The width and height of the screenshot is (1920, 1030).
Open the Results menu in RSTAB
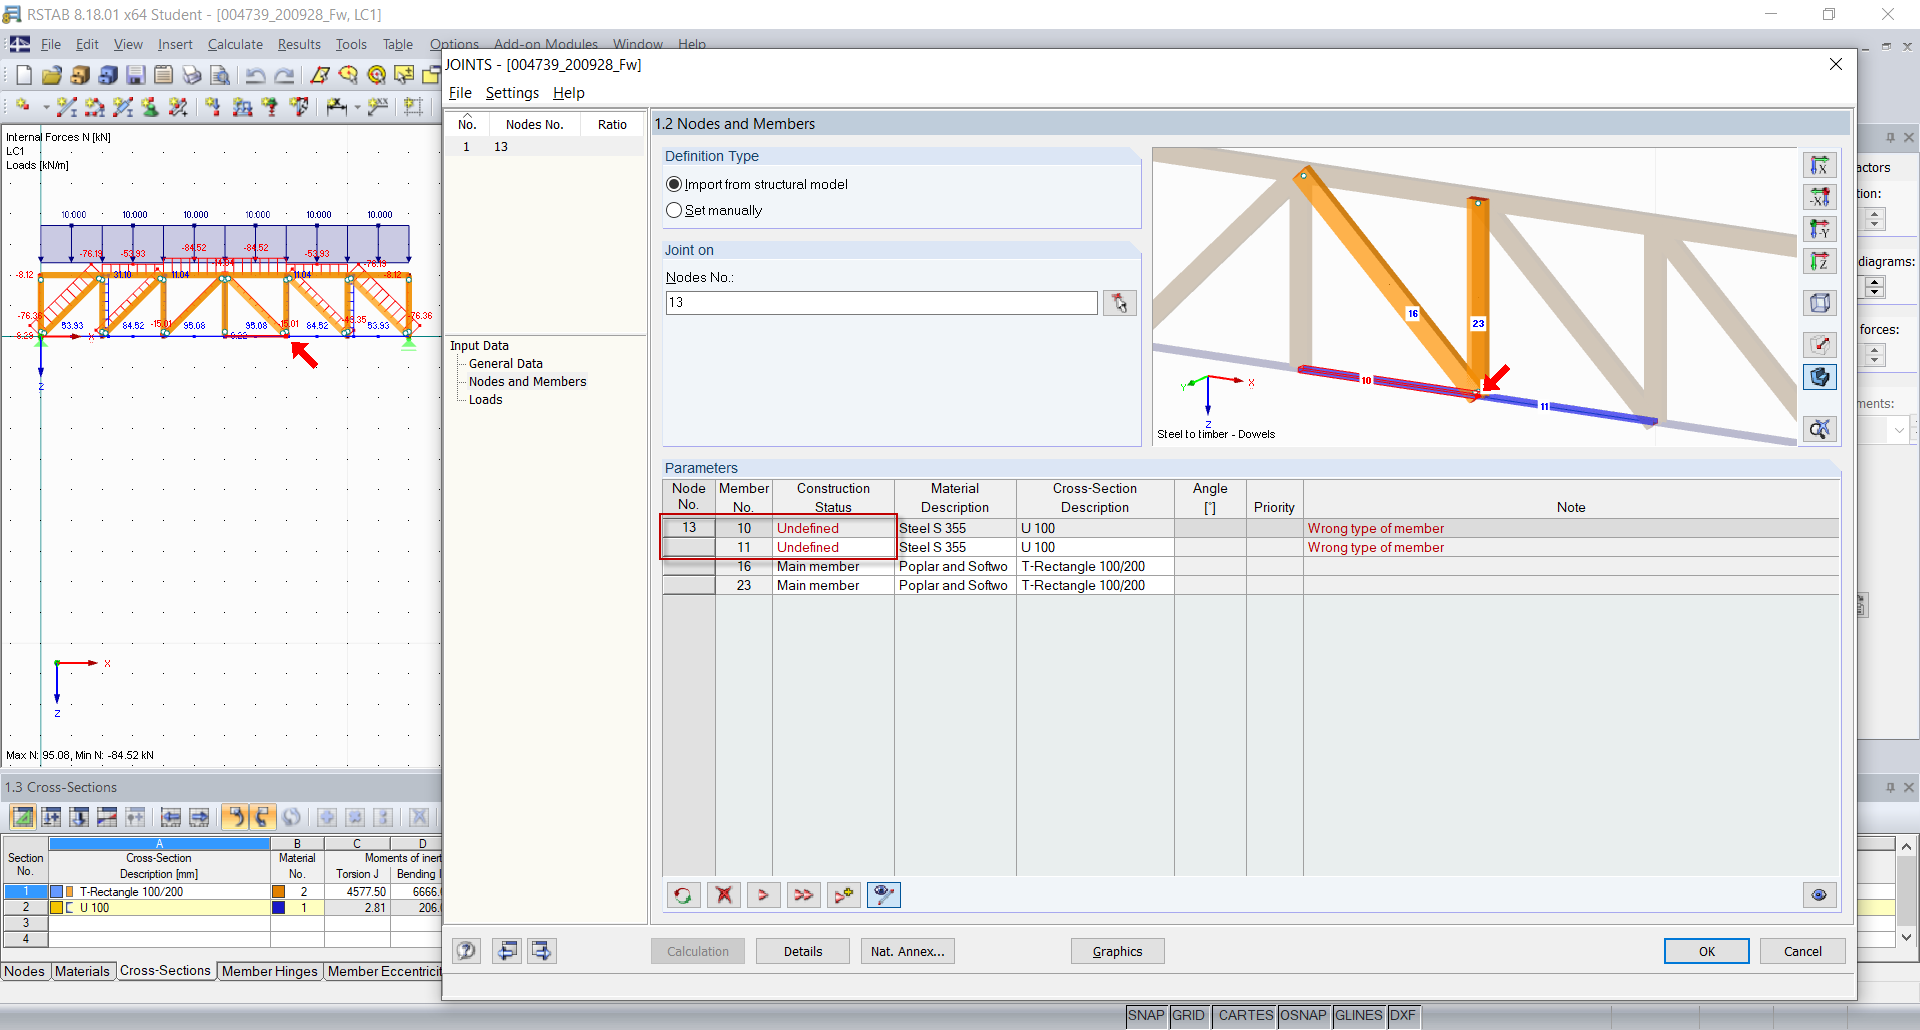coord(299,44)
